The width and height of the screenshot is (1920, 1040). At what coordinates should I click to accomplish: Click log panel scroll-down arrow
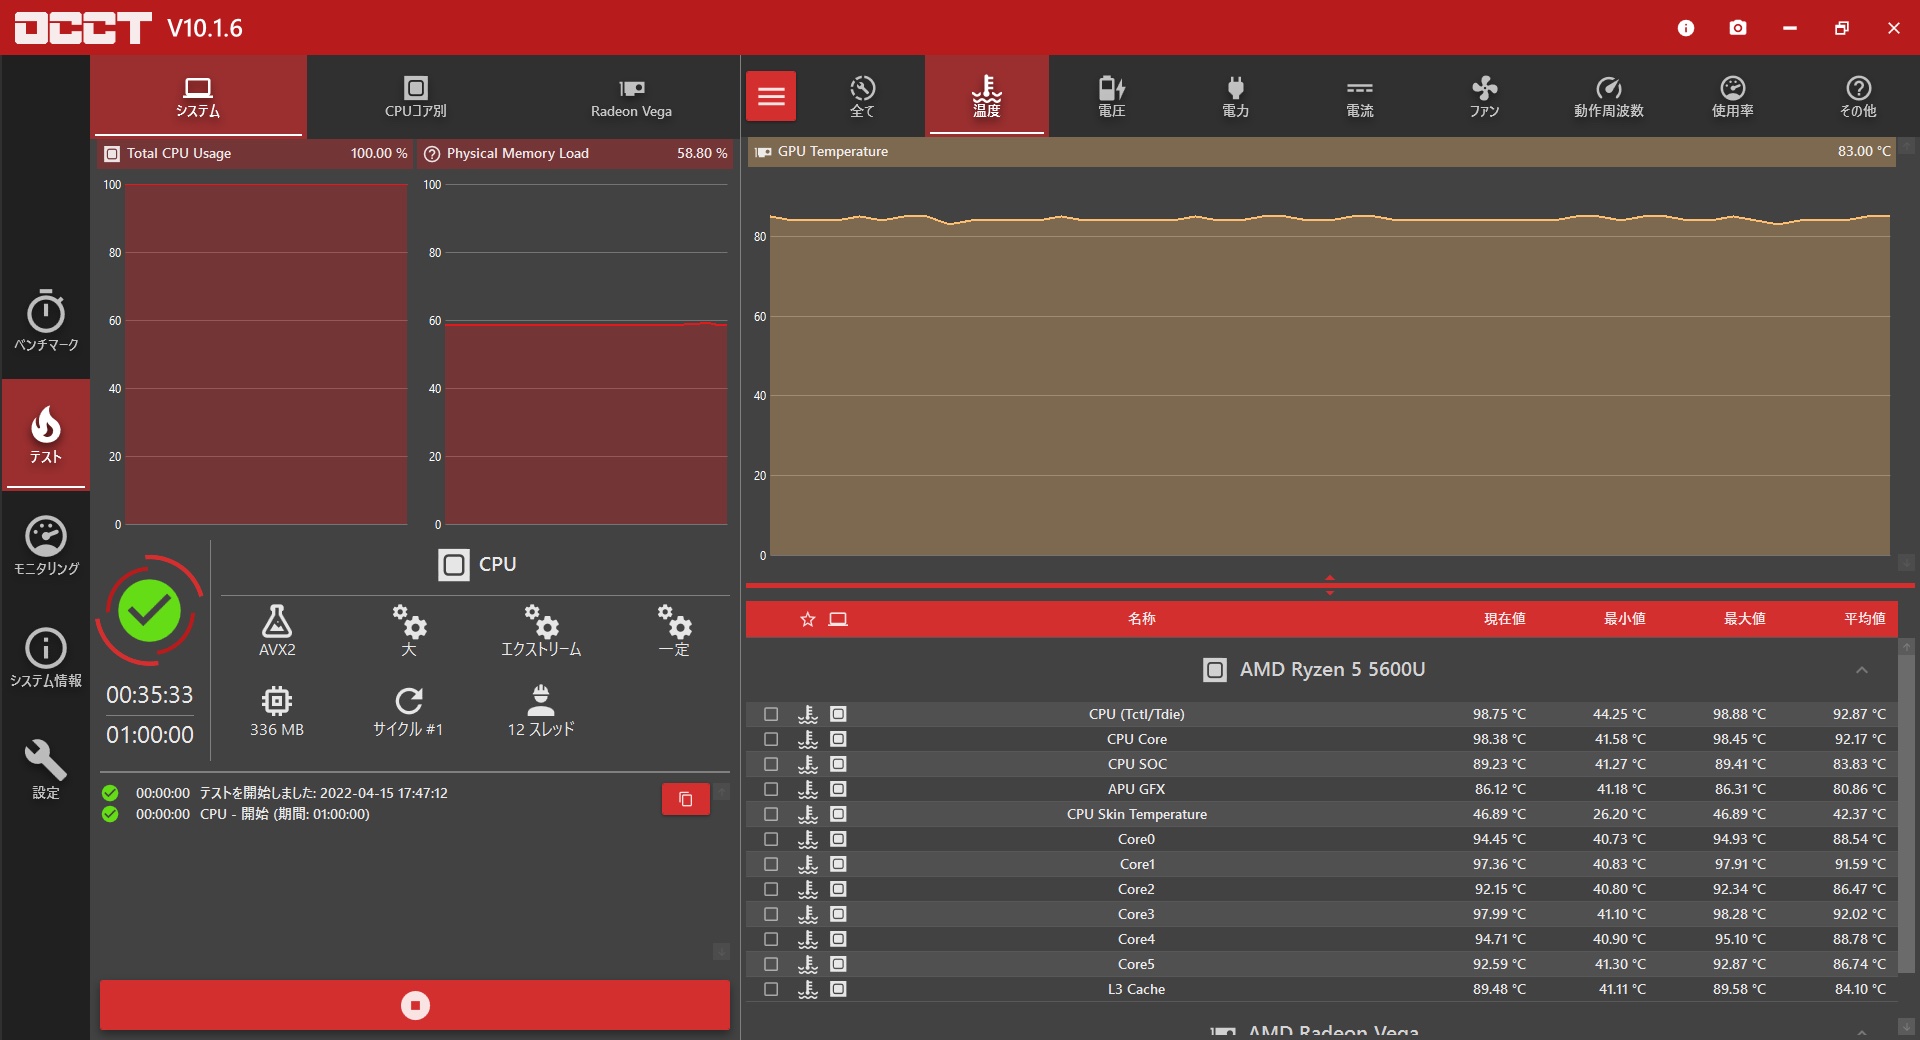[721, 951]
